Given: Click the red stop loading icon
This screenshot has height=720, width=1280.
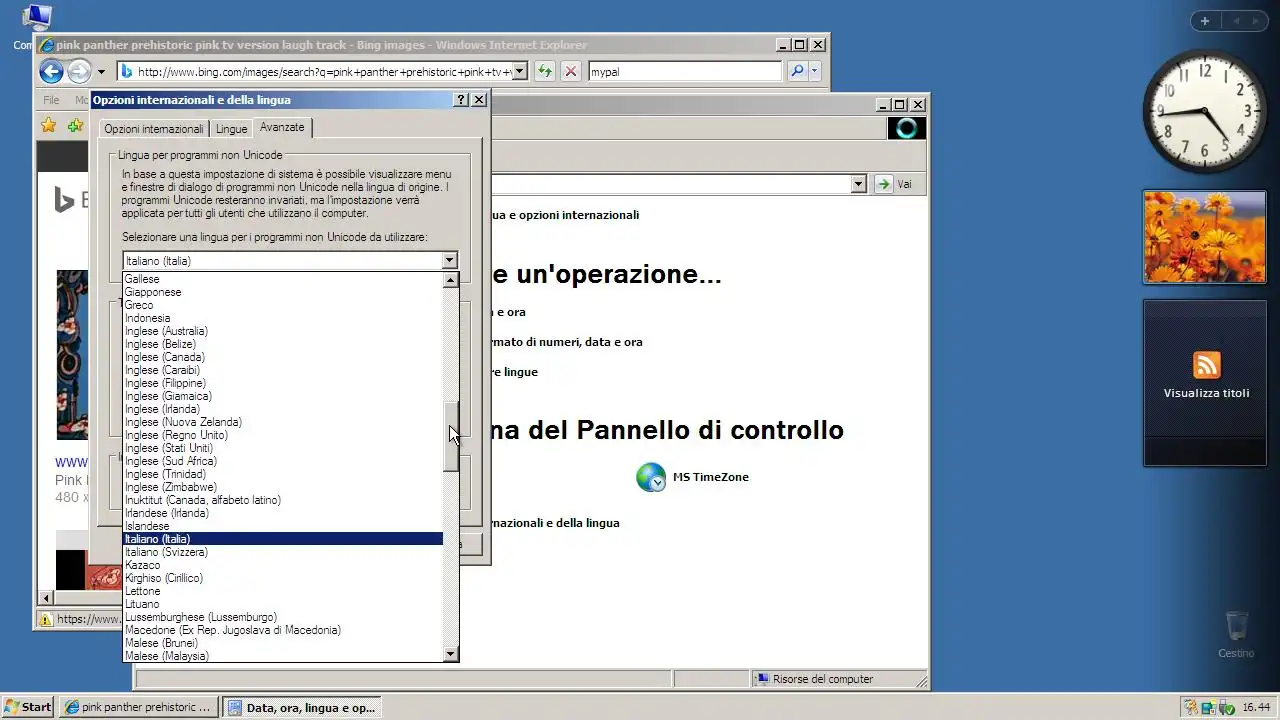Looking at the screenshot, I should point(570,71).
